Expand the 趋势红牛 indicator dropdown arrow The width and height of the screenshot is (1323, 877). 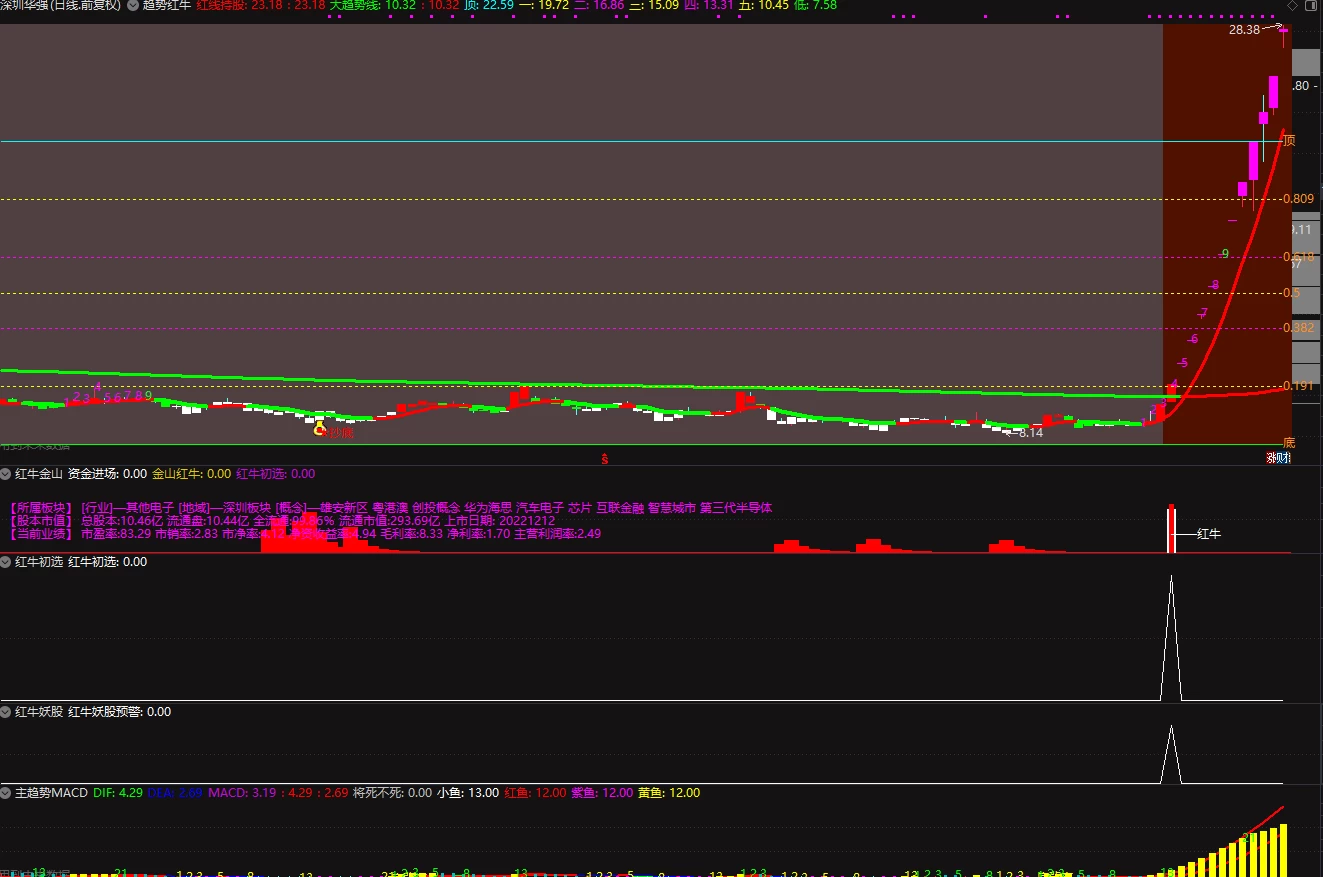133,5
